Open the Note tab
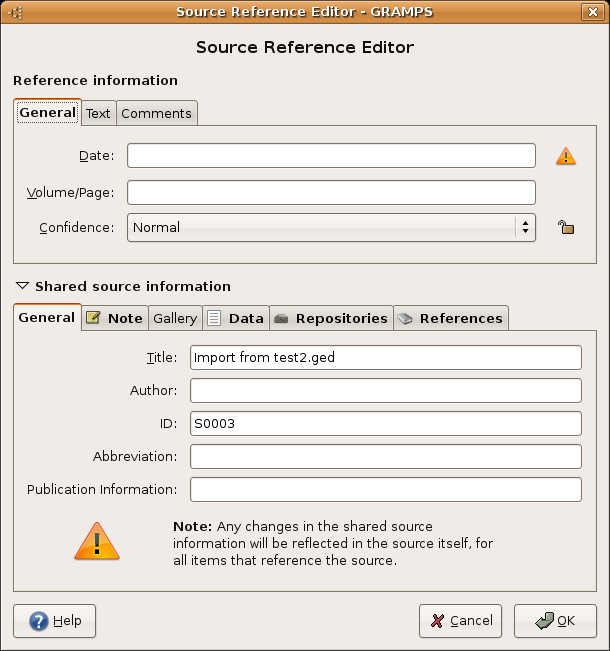 point(114,318)
